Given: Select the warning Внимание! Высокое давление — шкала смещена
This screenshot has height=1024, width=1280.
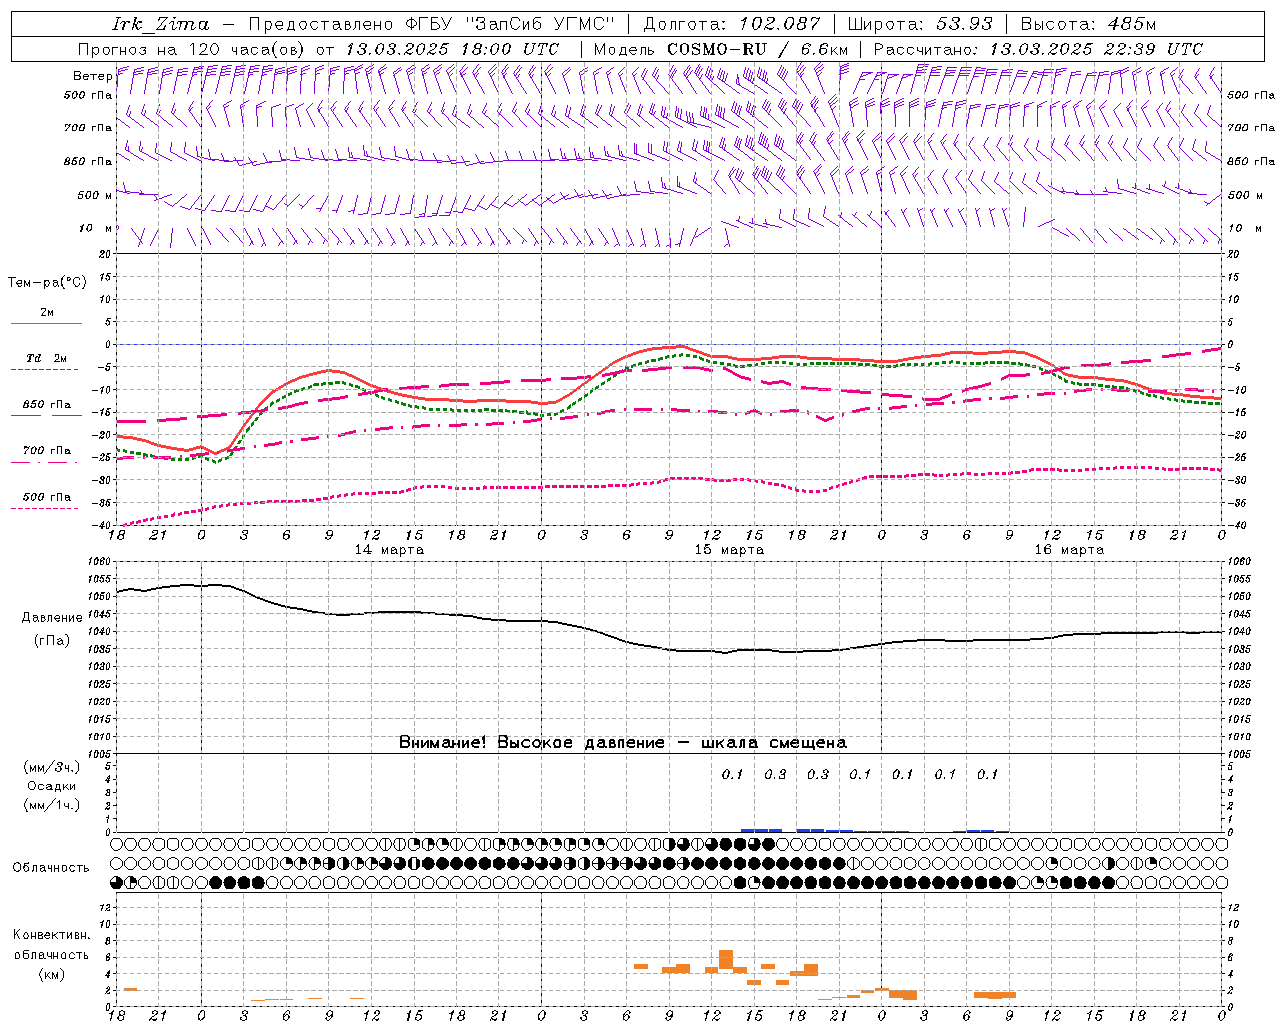Looking at the screenshot, I should point(623,743).
